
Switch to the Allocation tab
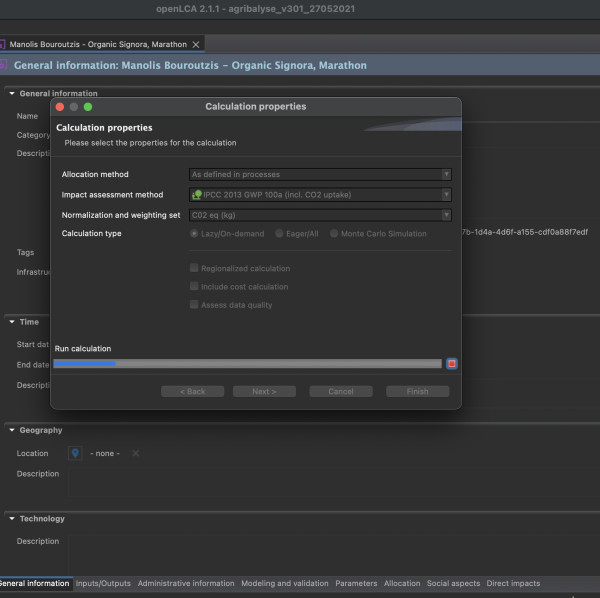click(402, 583)
